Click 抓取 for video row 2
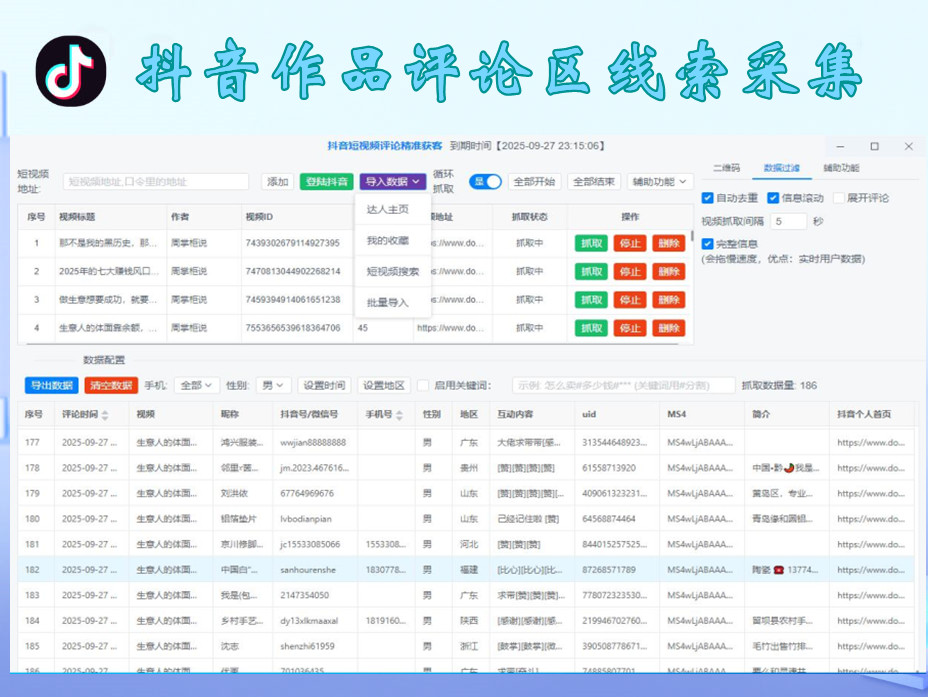 591,272
